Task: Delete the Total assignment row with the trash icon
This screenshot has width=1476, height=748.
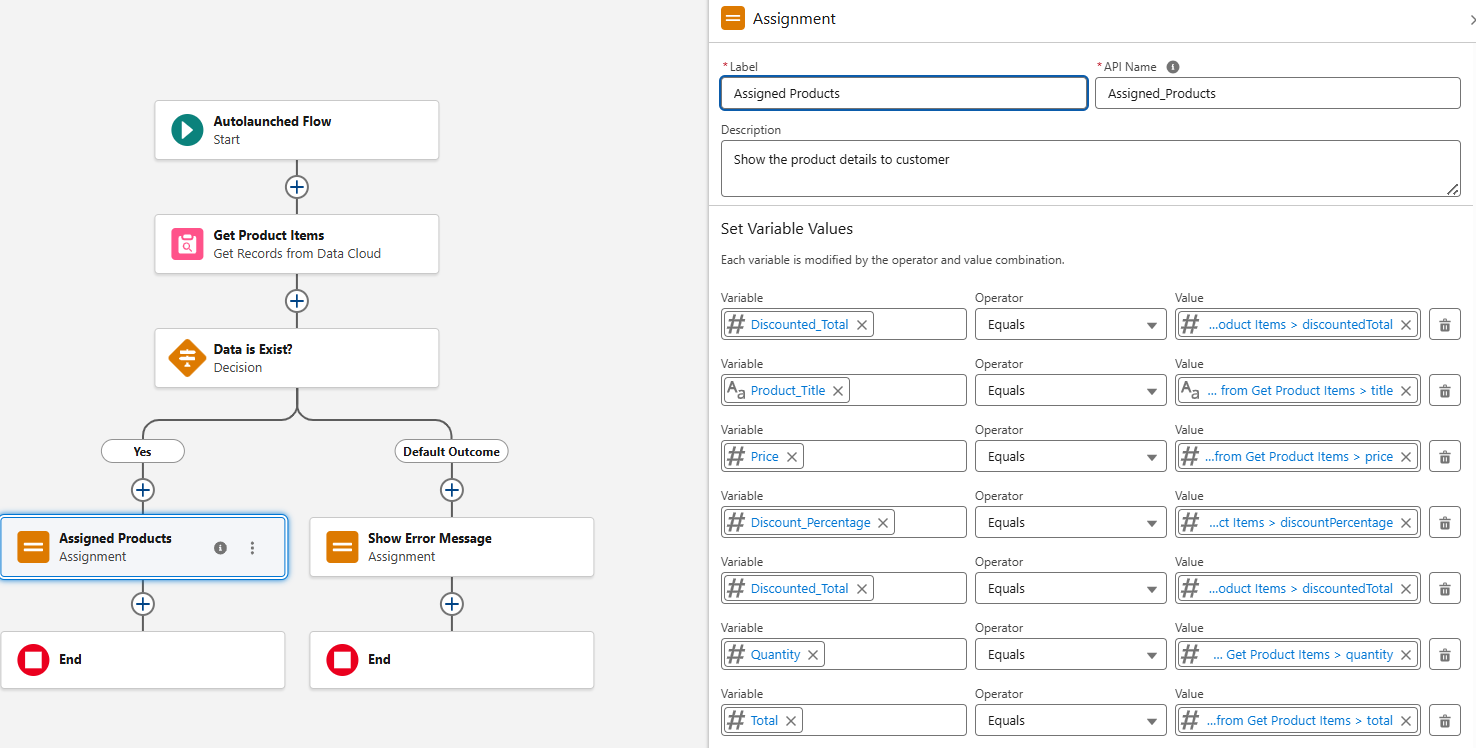Action: coord(1444,720)
